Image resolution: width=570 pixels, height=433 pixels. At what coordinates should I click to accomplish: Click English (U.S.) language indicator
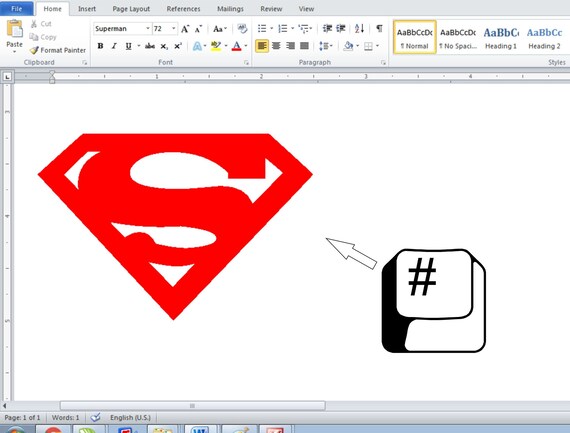130,417
